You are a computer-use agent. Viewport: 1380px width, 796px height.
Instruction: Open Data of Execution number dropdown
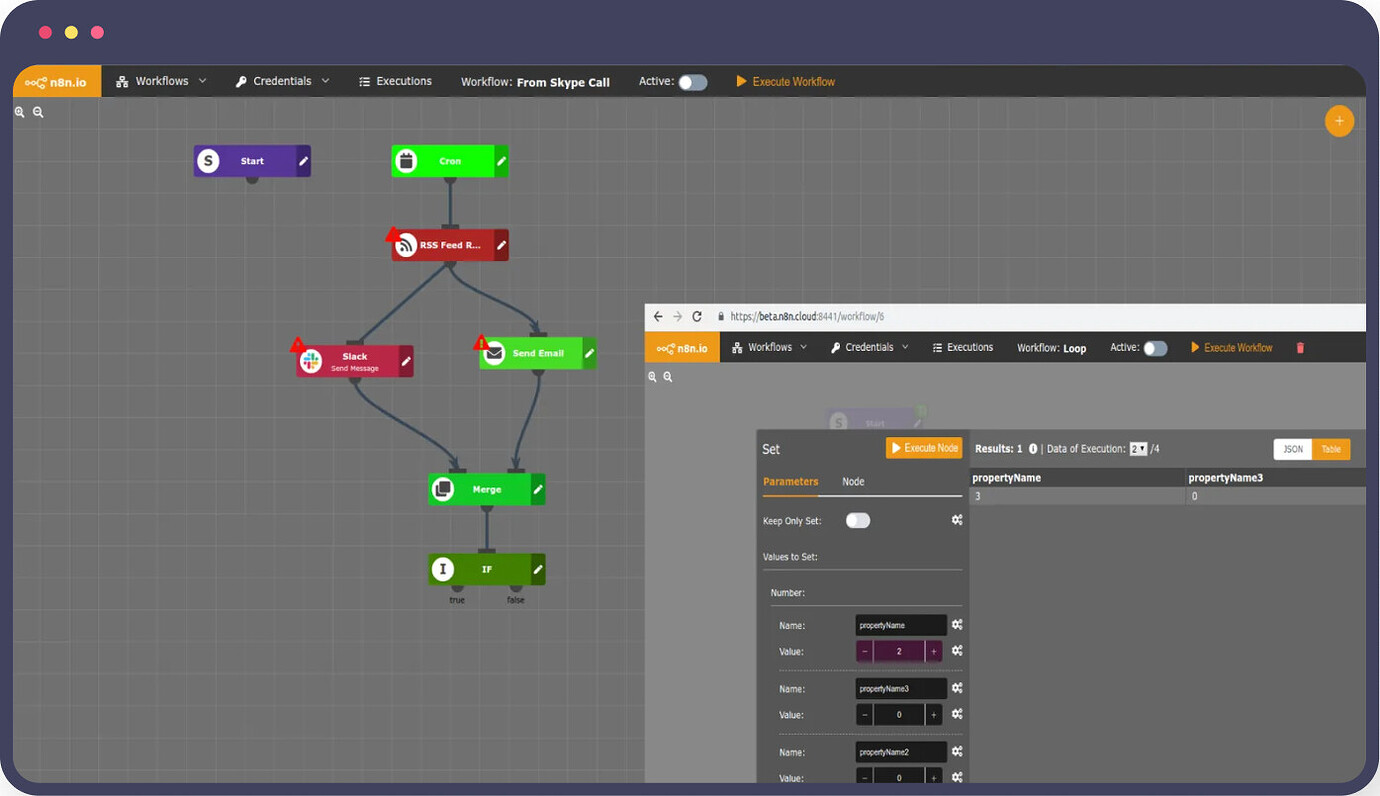1138,449
